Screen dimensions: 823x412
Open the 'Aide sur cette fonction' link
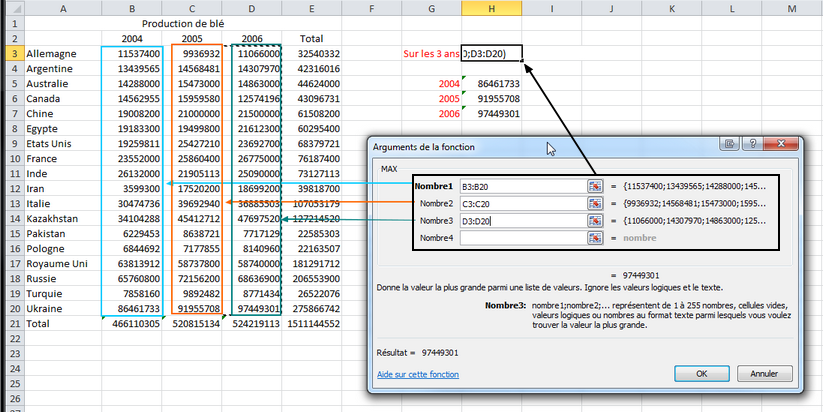pyautogui.click(x=418, y=374)
